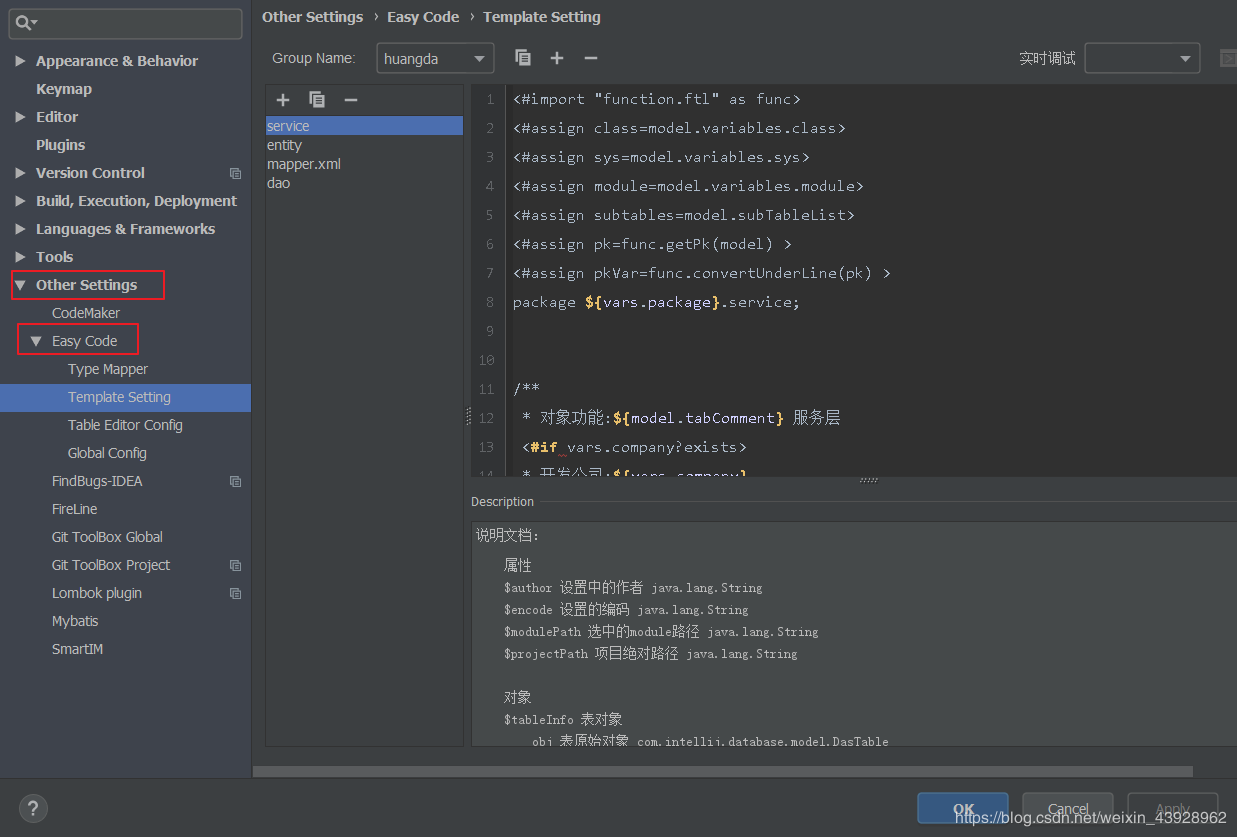The image size is (1237, 837).
Task: Expand Appearance & Behavior section
Action: (x=20, y=61)
